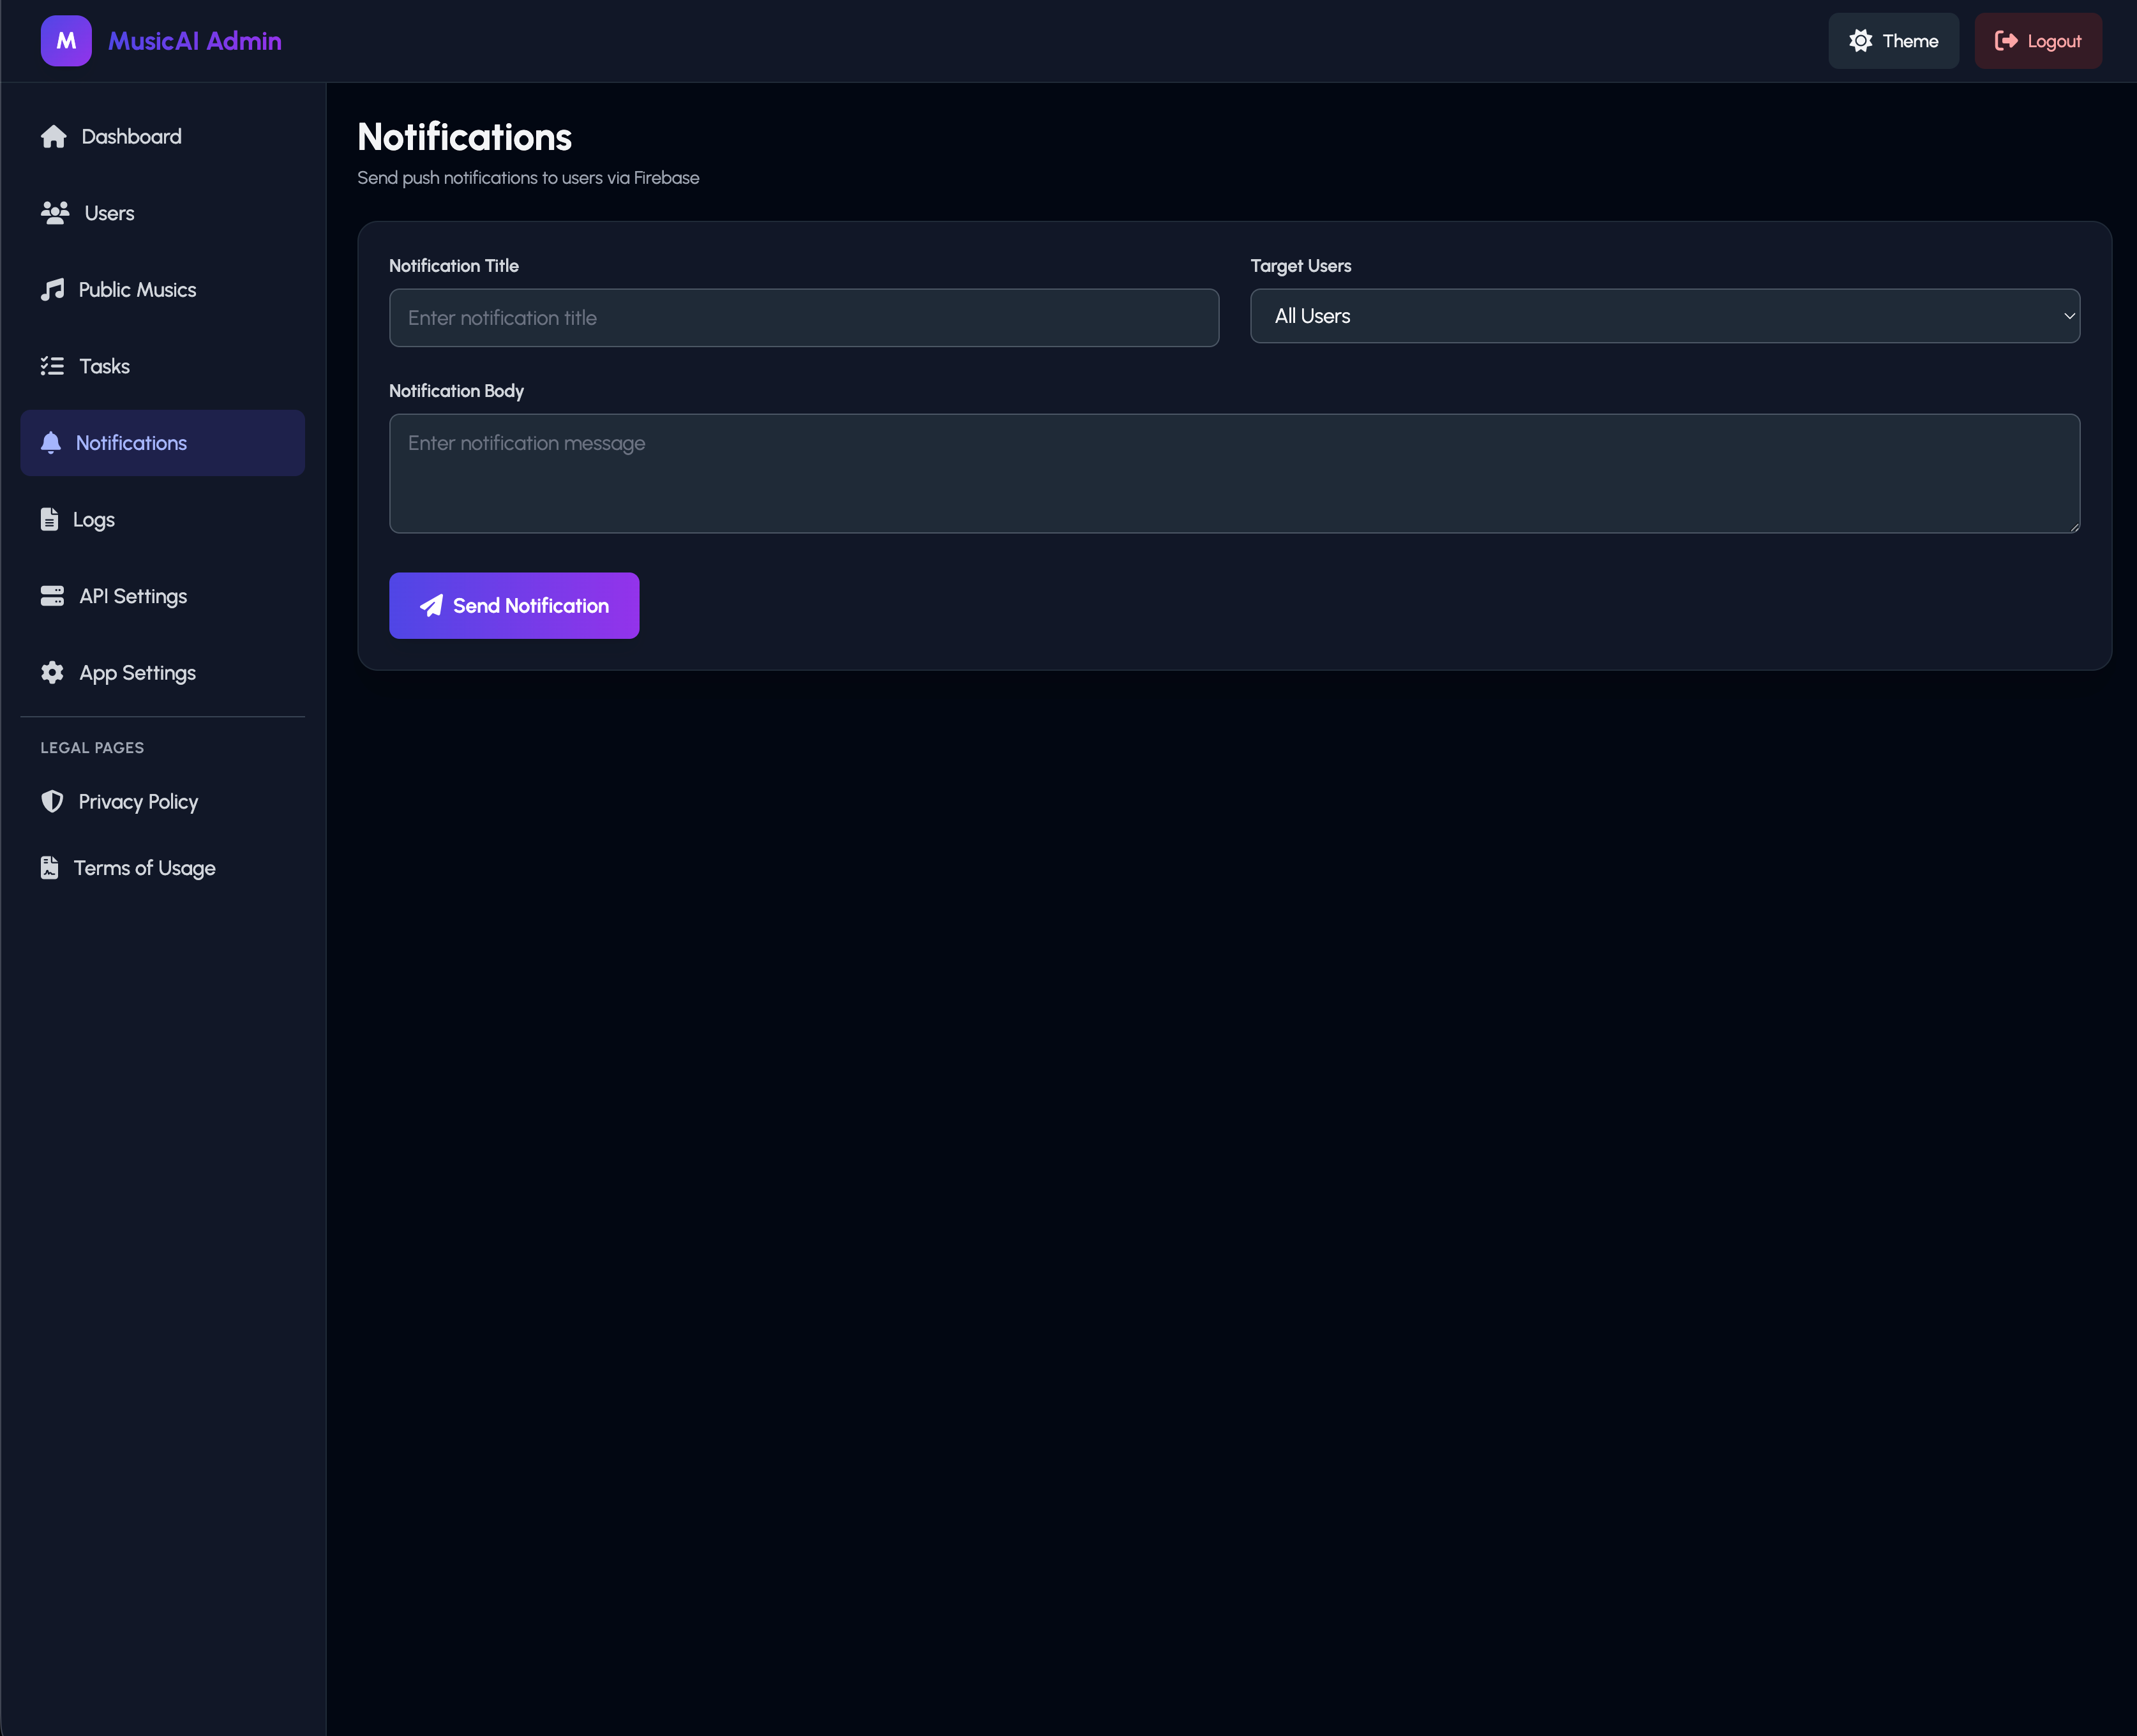Toggle the Theme button

point(1893,41)
